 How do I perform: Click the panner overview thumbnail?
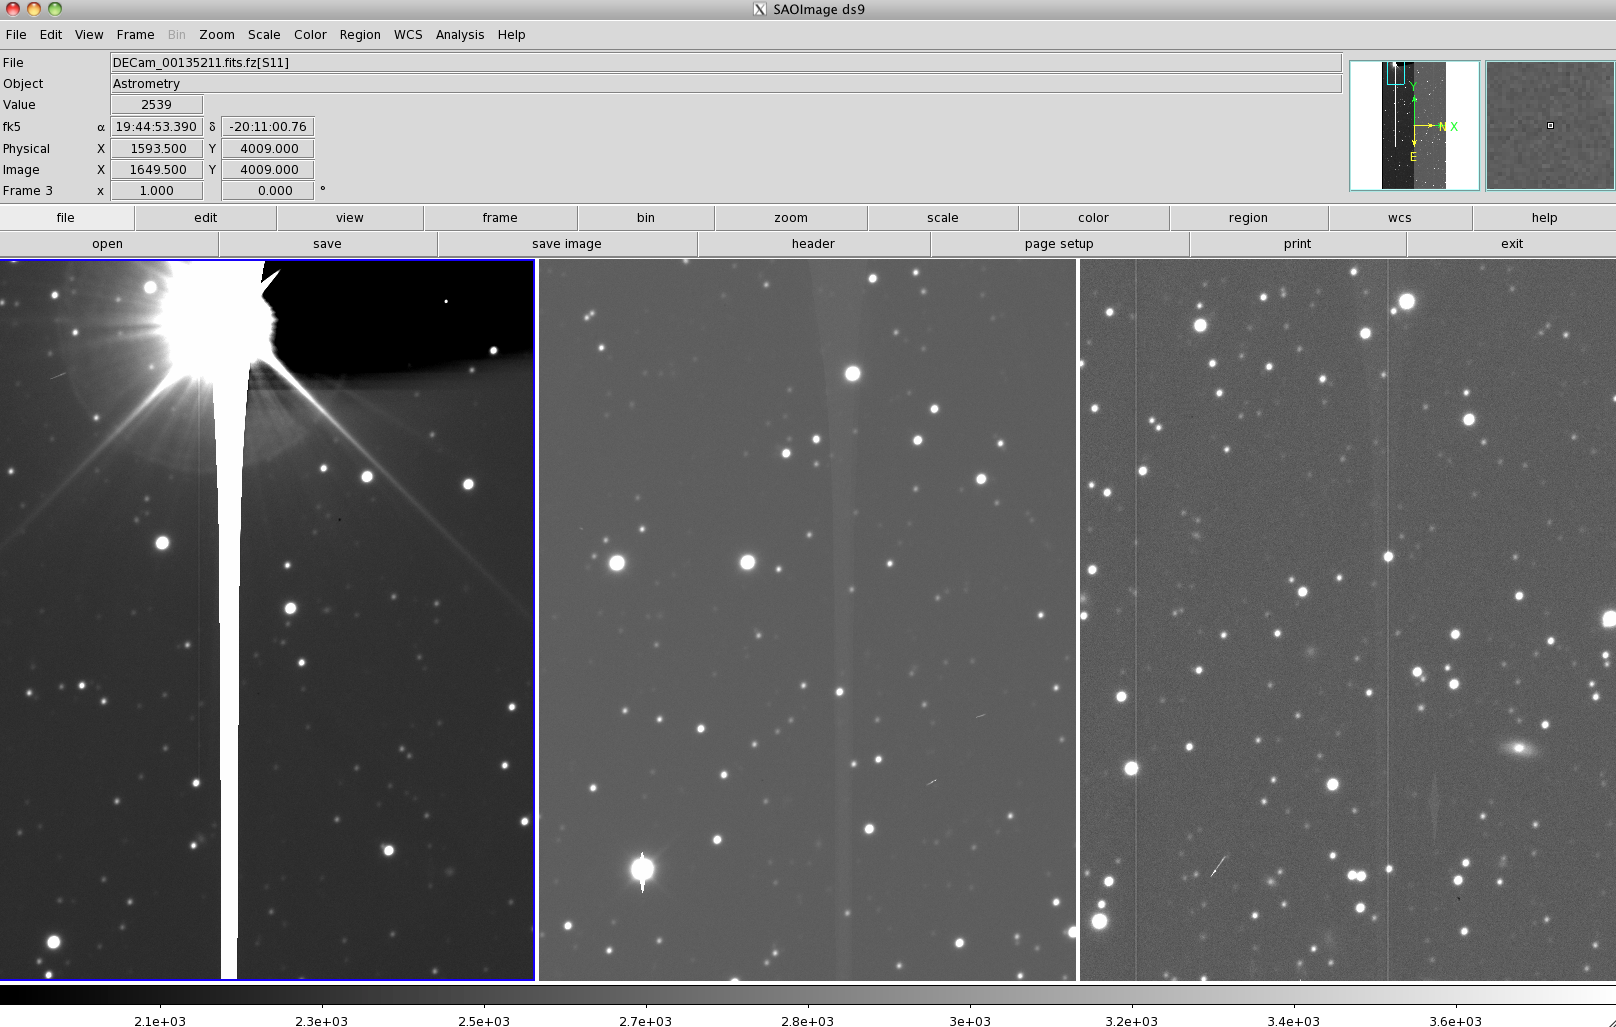1414,126
